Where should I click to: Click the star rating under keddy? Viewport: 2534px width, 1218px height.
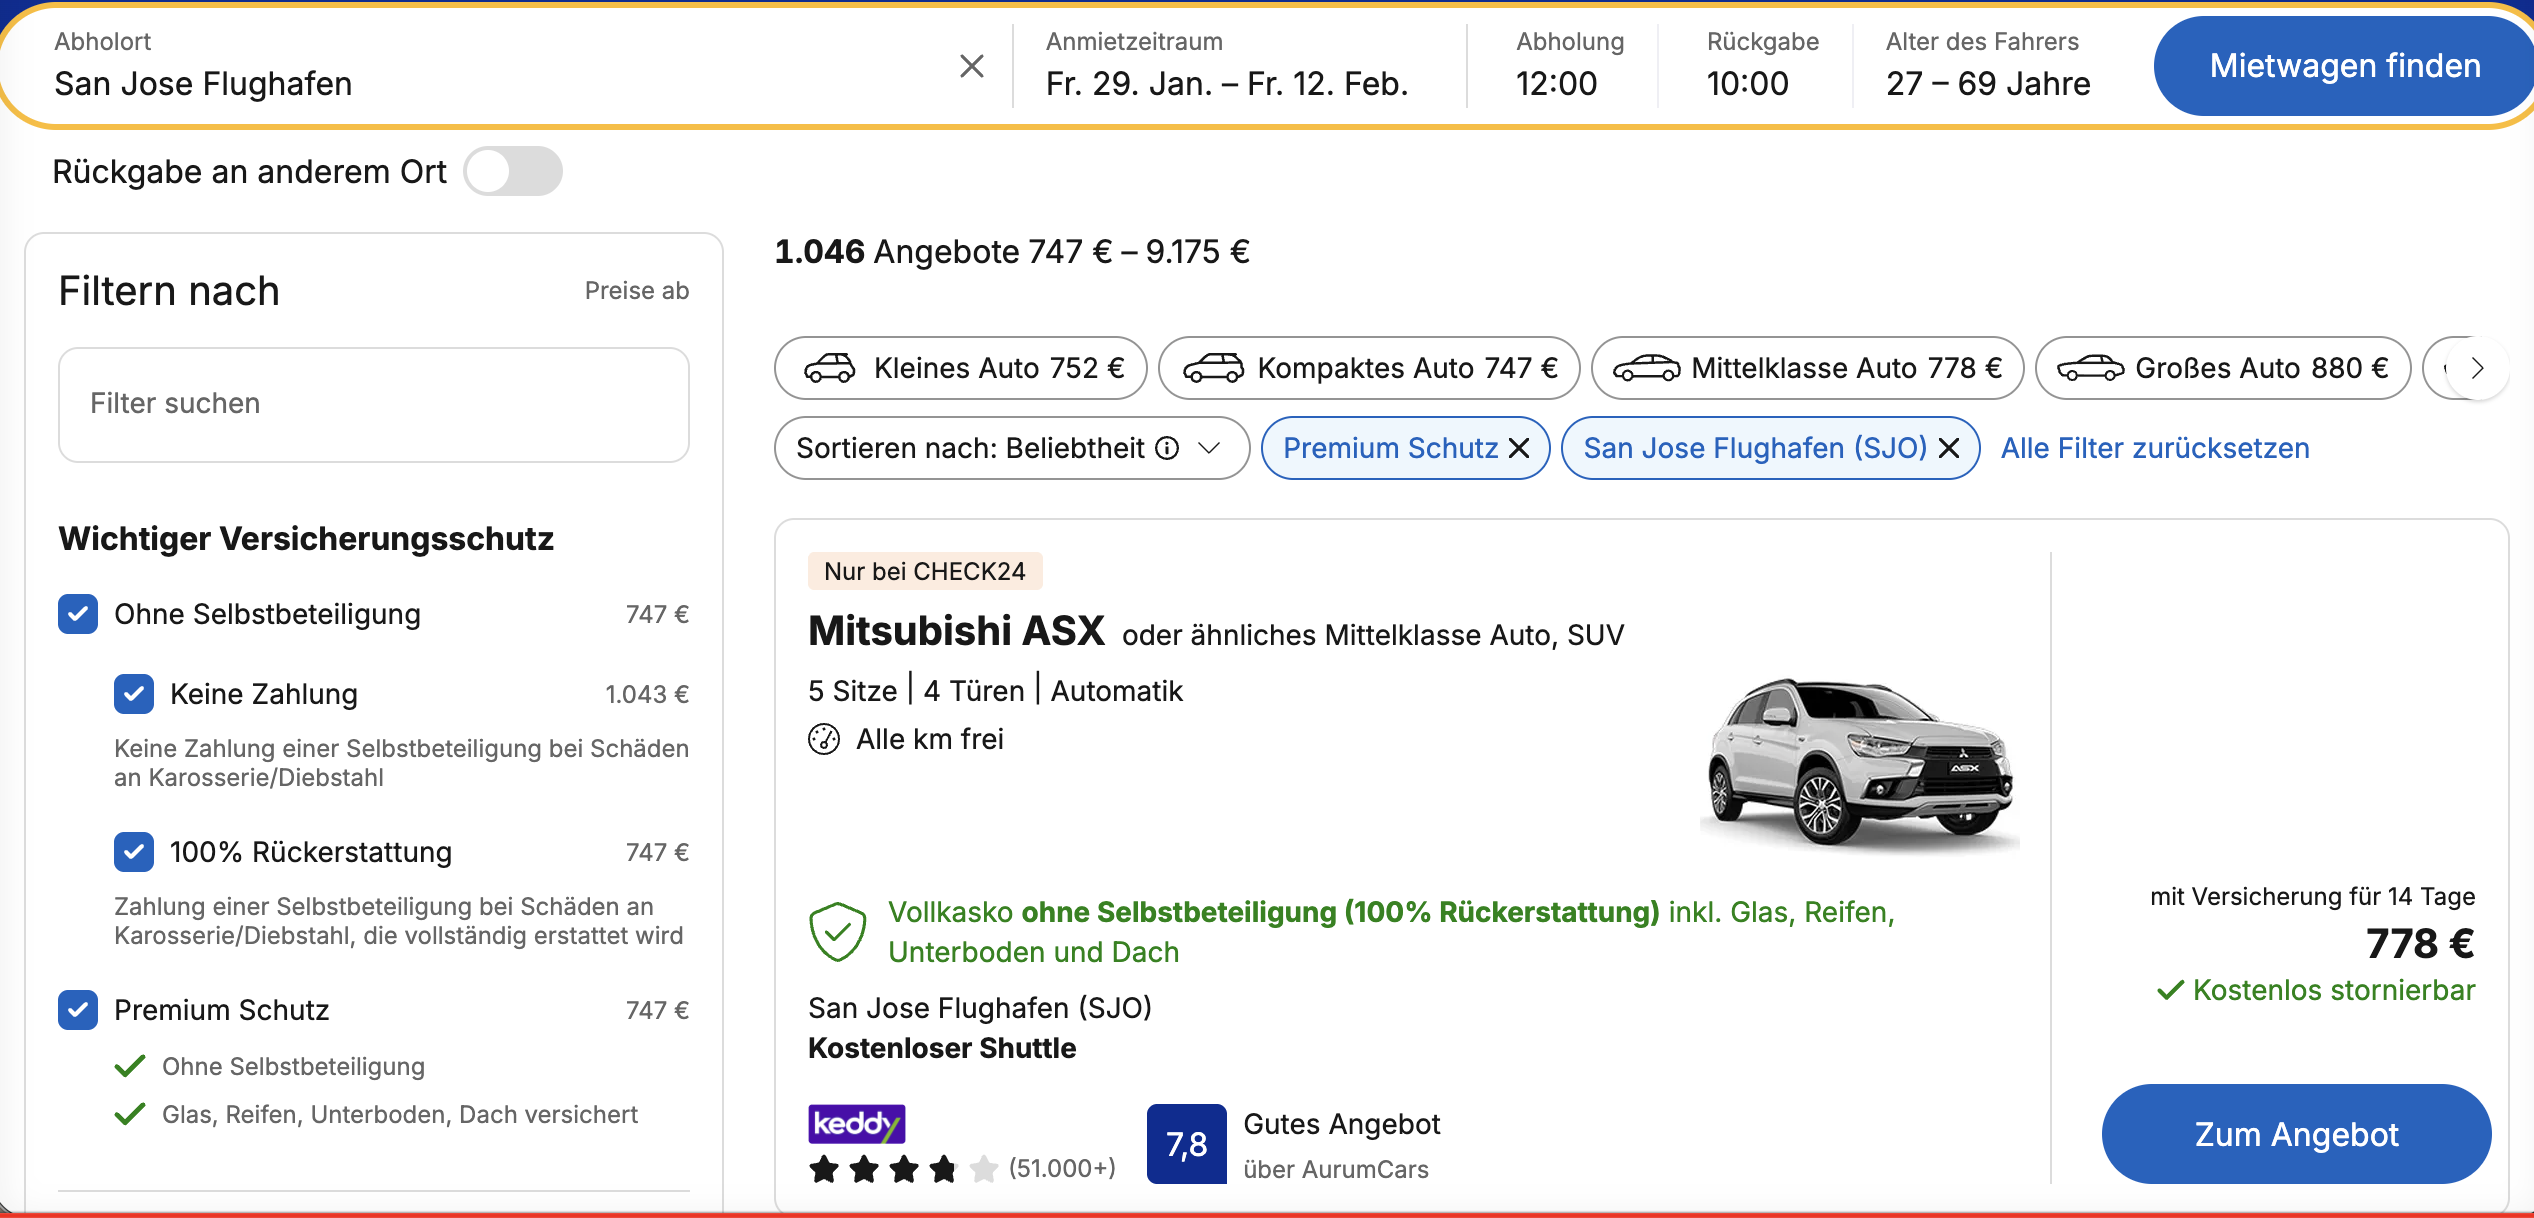903,1168
